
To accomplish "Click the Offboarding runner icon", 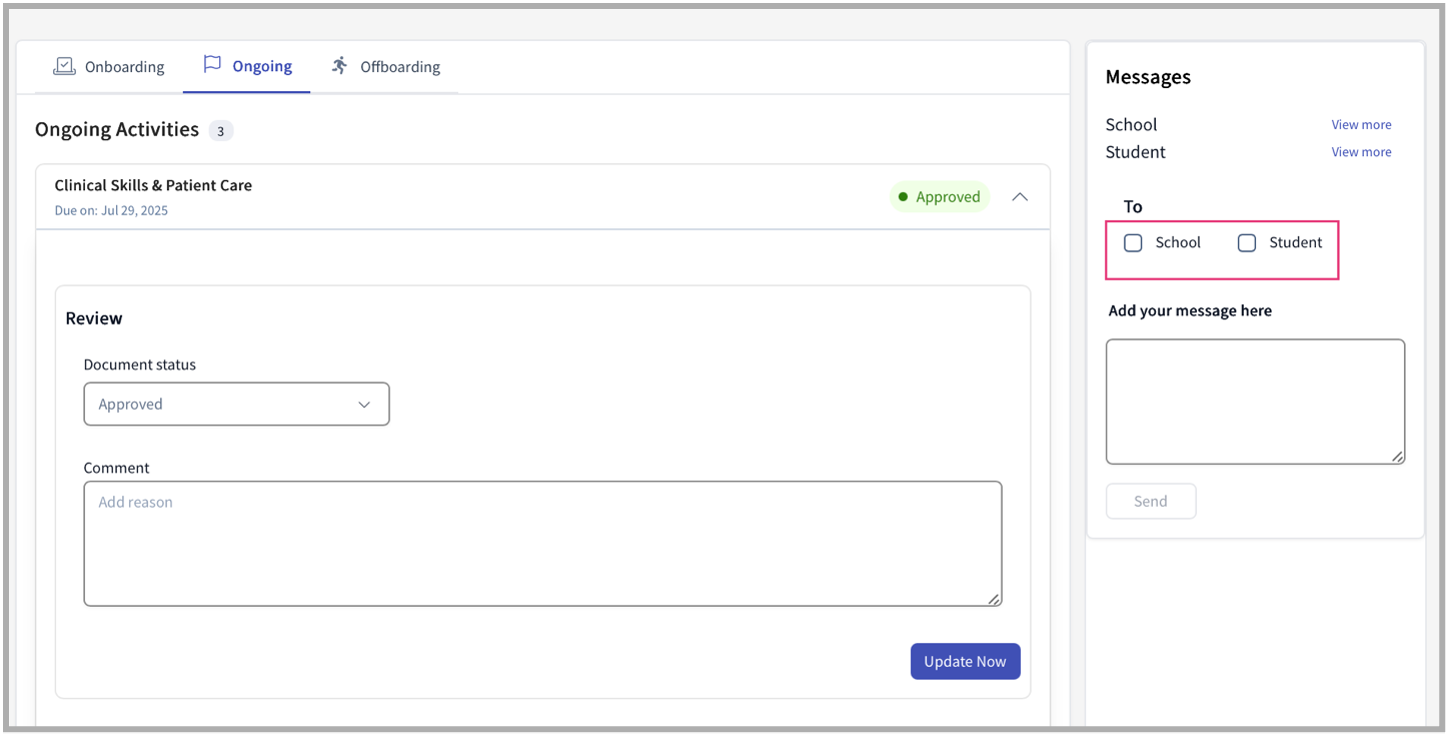I will click(x=338, y=65).
